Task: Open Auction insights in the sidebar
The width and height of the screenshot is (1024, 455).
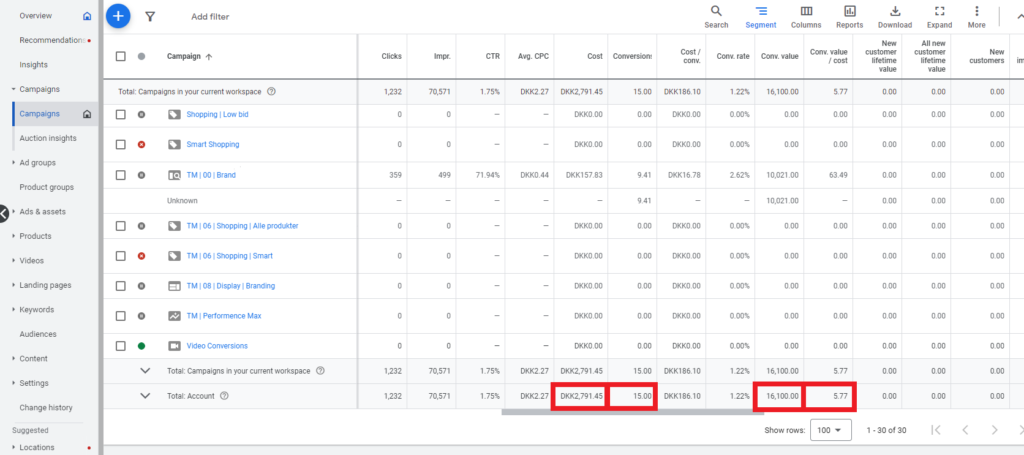Action: tap(47, 138)
